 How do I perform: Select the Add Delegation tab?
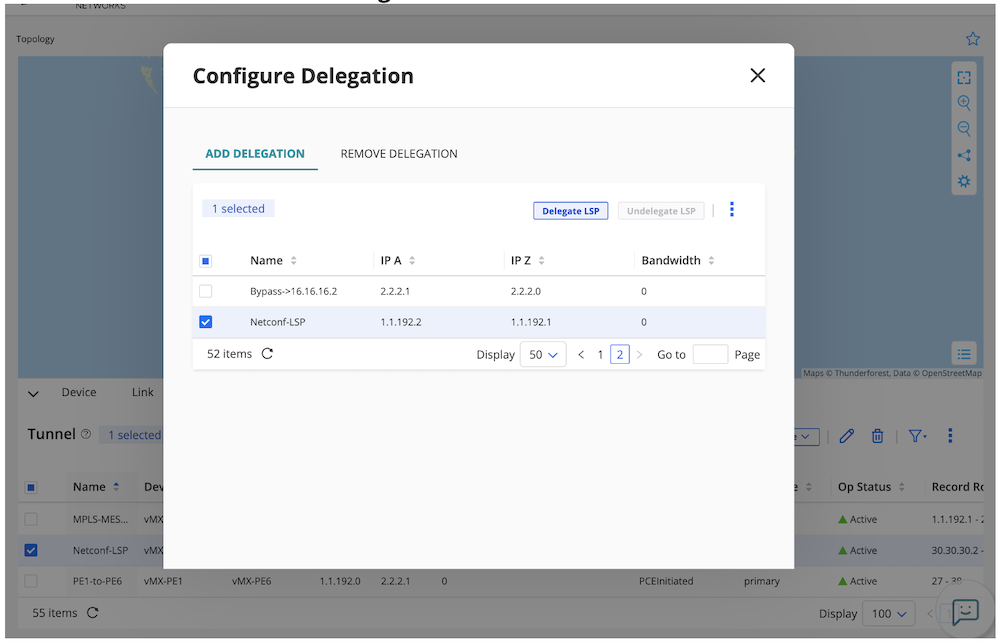coord(255,154)
